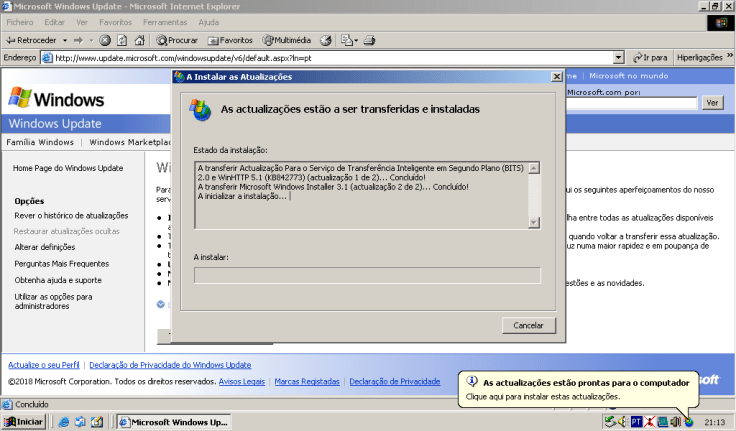
Task: Expand the Hiperligações links chevron
Action: (x=729, y=58)
